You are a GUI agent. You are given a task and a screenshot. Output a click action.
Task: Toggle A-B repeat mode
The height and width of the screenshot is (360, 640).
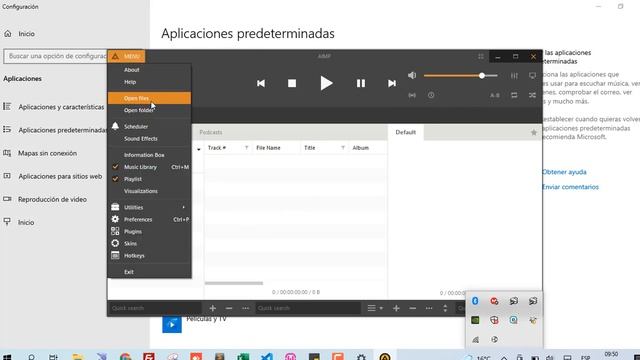coord(495,95)
